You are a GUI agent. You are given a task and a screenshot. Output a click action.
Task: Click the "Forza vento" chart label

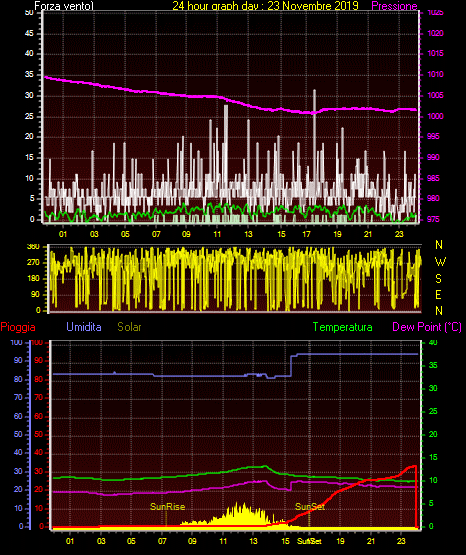[64, 6]
